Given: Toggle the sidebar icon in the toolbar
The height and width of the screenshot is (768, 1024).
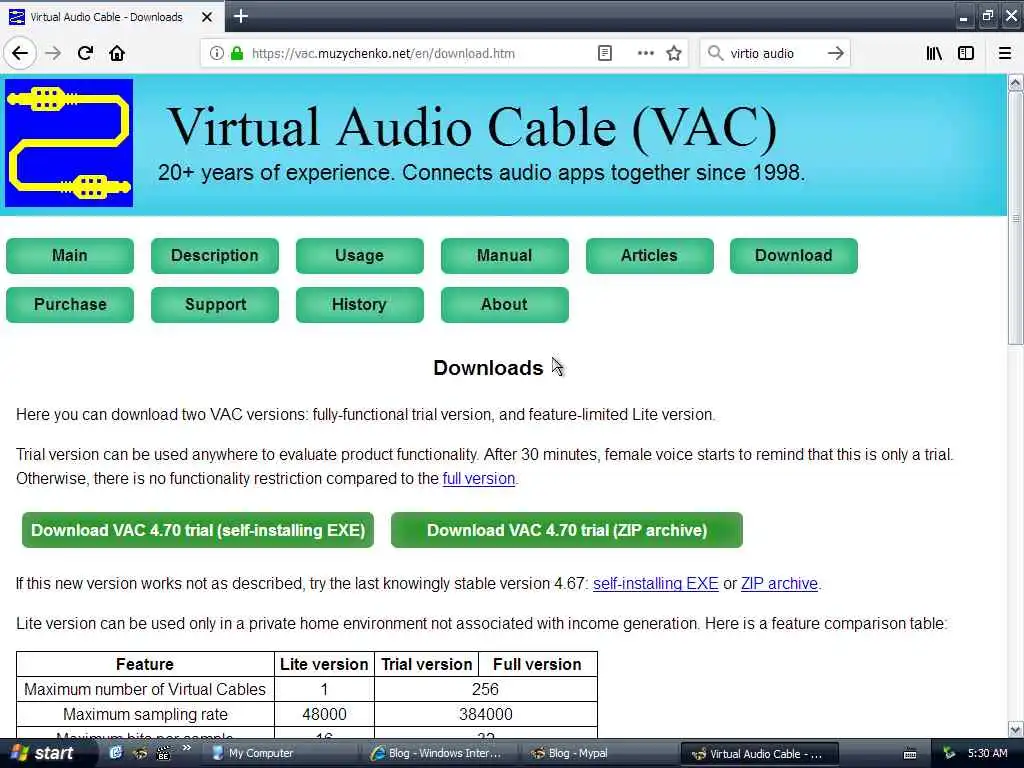Looking at the screenshot, I should point(966,54).
